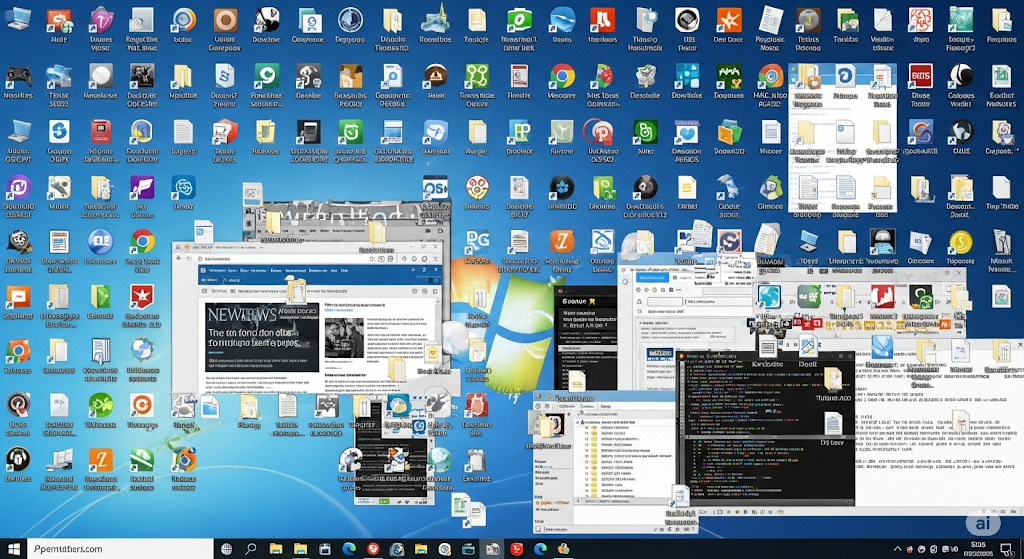
Task: Launch the purple sword app icon
Action: click(142, 188)
